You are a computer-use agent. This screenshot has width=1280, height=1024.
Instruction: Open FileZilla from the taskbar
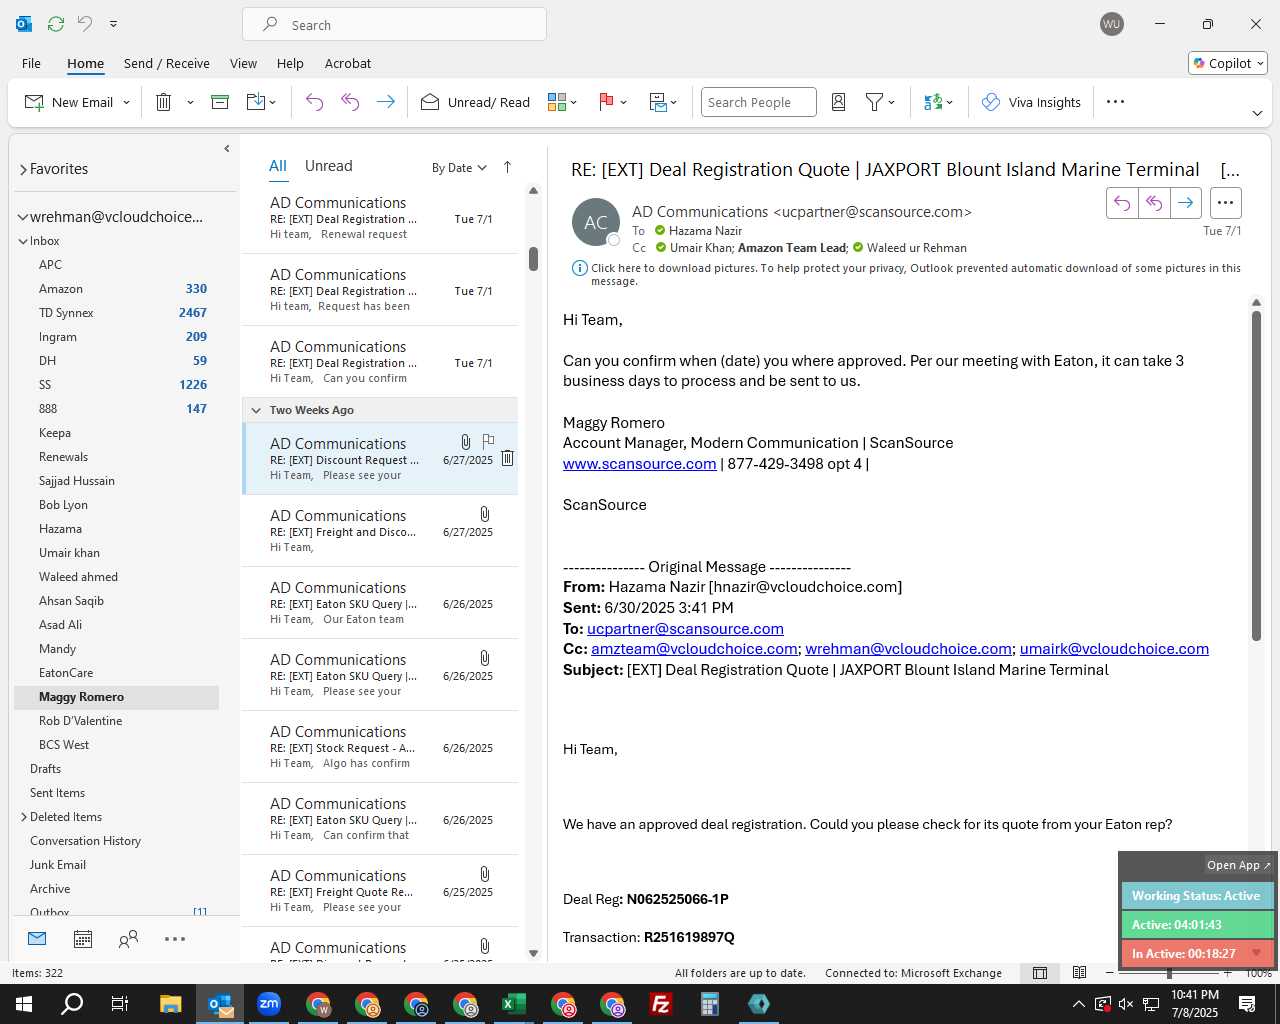point(660,1004)
